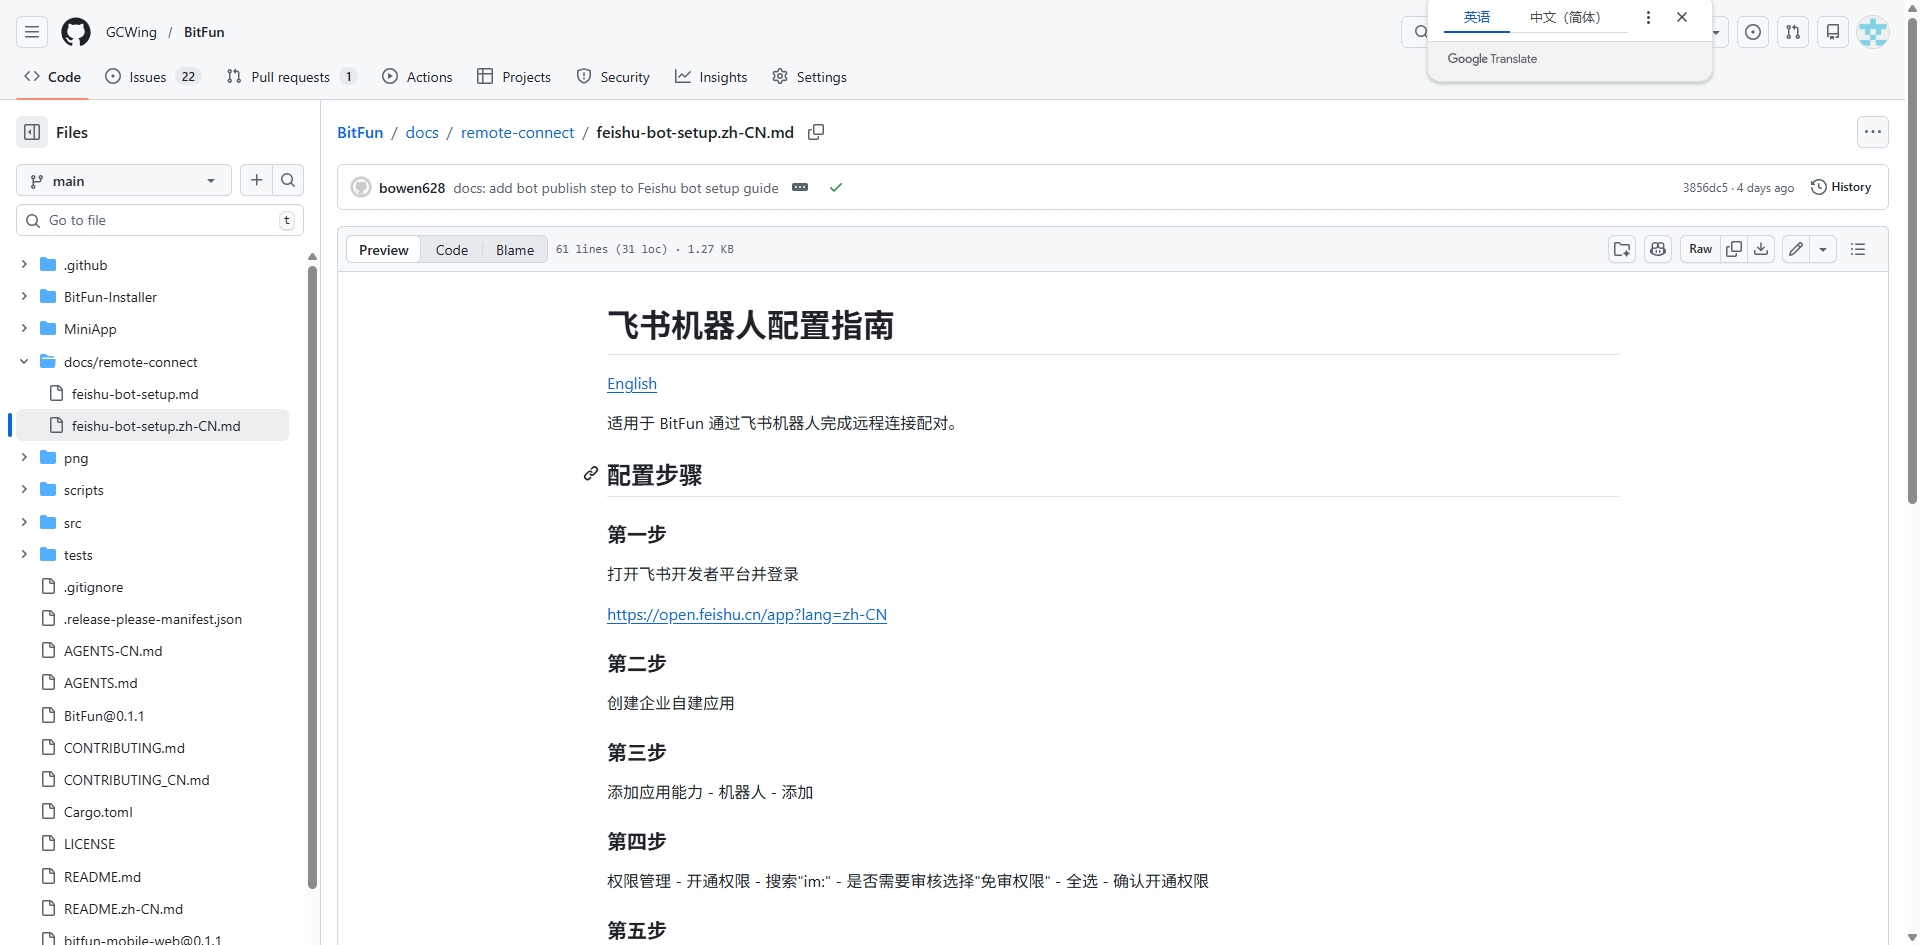
Task: Open the Insights tab
Action: point(711,77)
